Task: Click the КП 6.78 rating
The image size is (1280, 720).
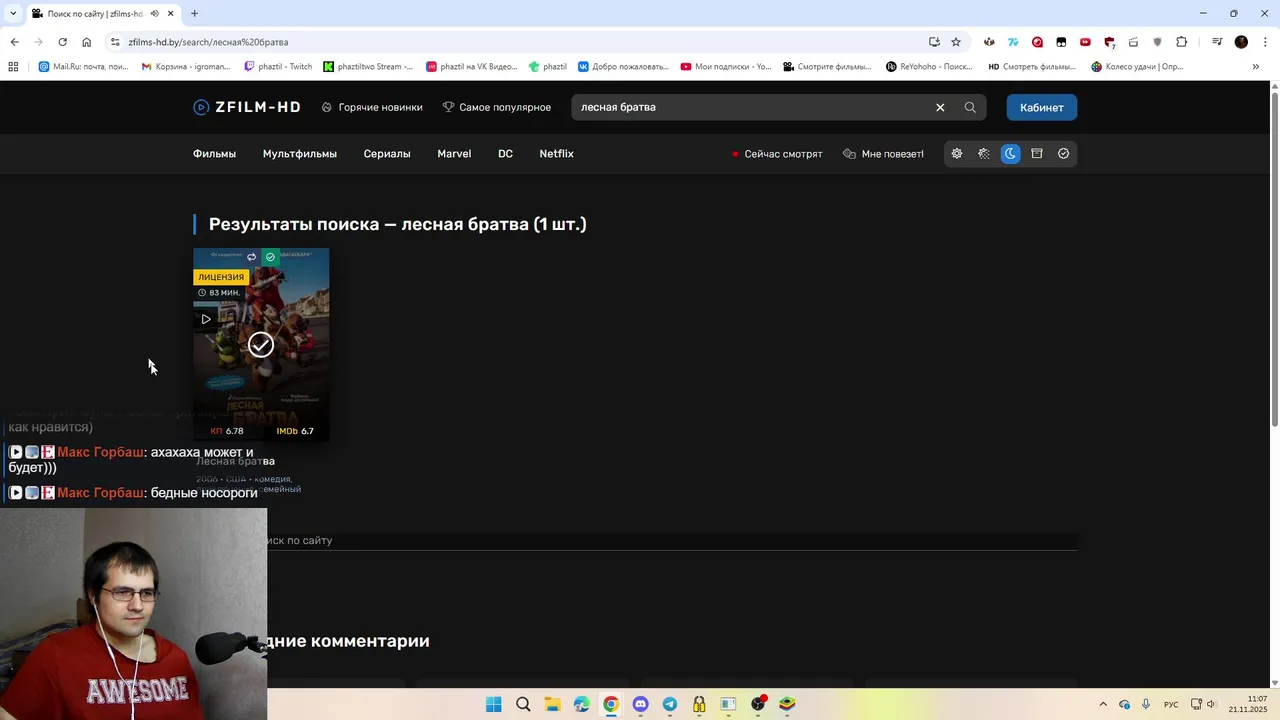Action: 227,431
